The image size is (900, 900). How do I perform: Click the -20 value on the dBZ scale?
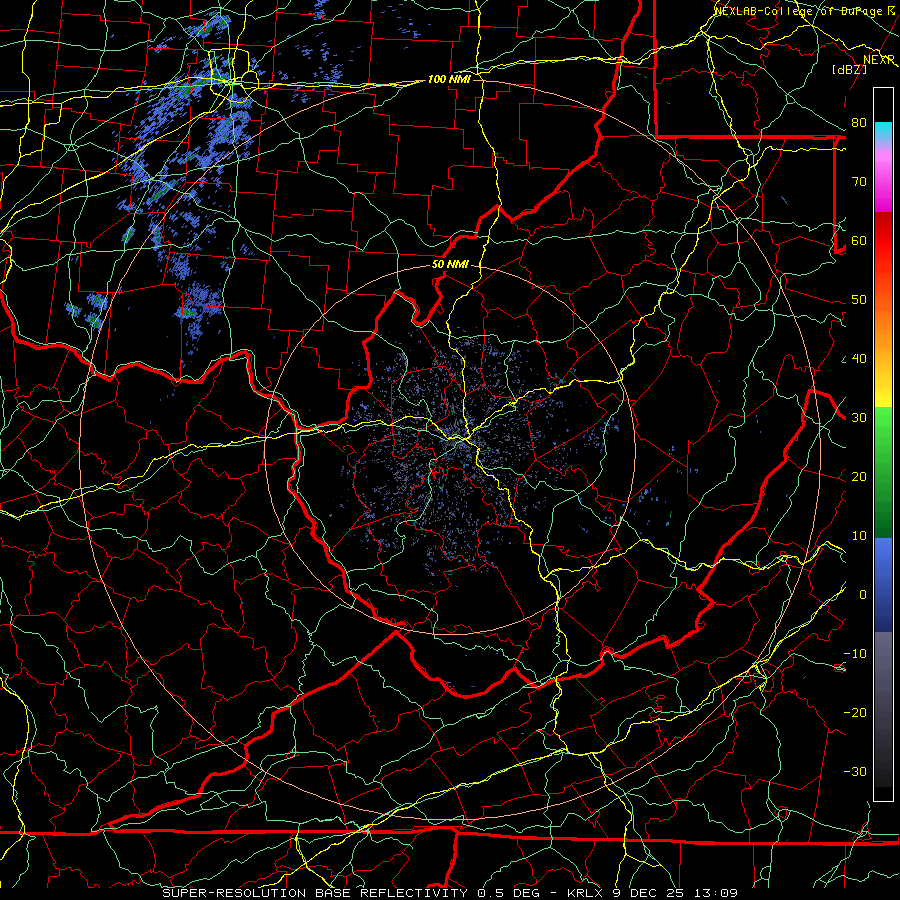[x=855, y=712]
